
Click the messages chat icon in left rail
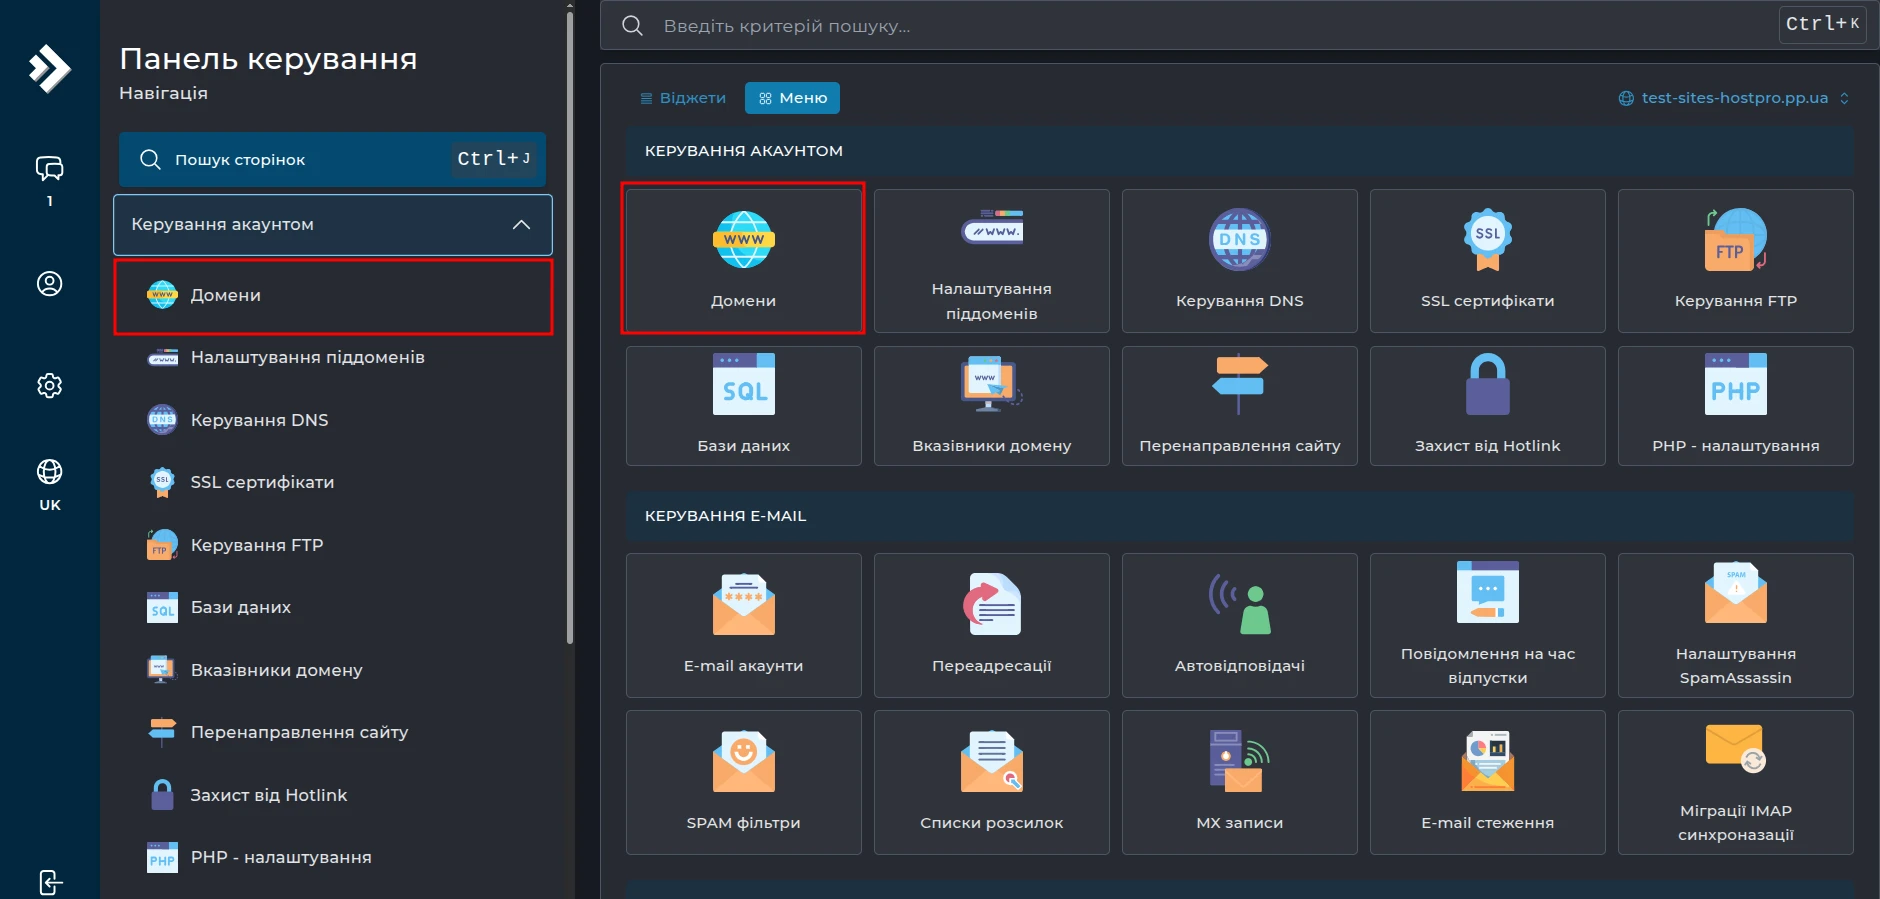tap(49, 169)
